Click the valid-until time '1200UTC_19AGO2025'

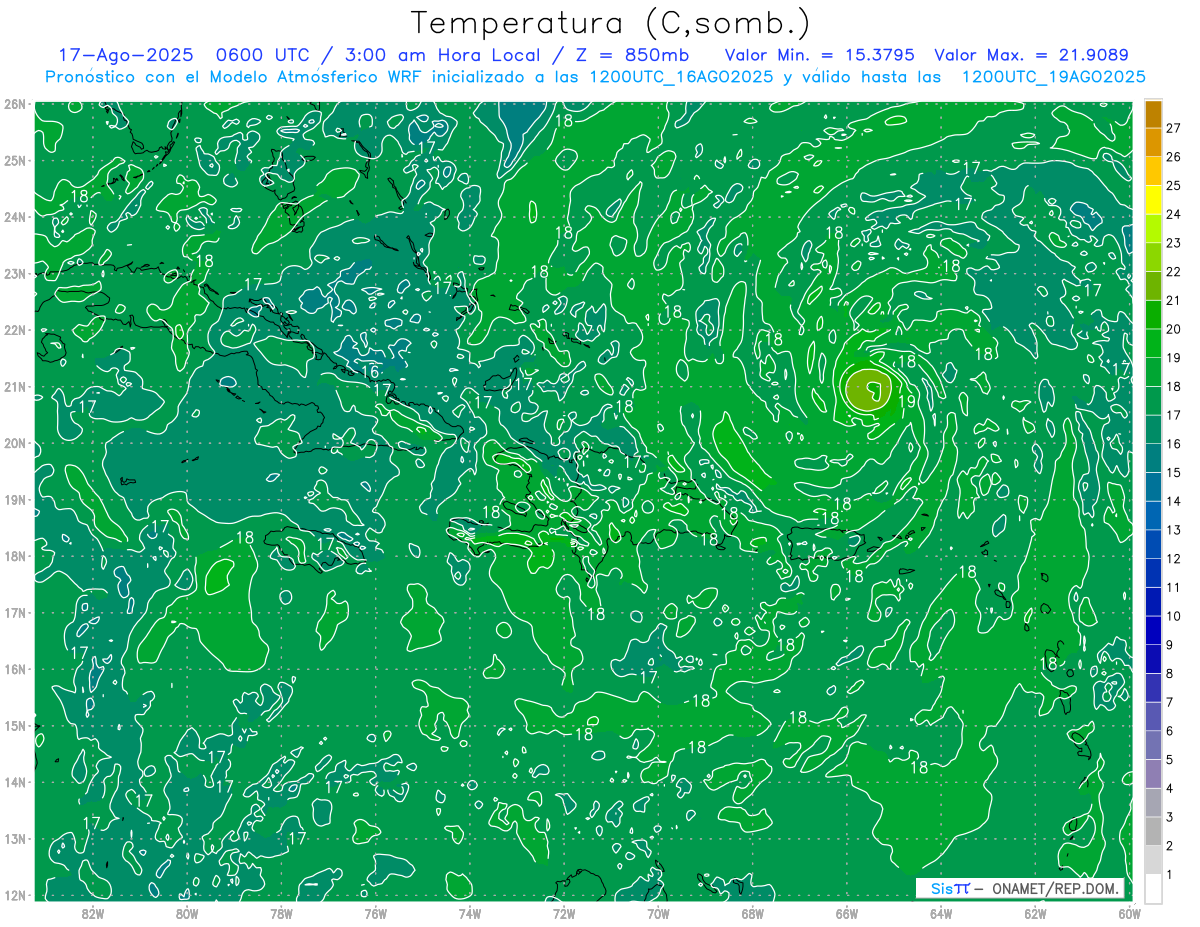[1053, 77]
